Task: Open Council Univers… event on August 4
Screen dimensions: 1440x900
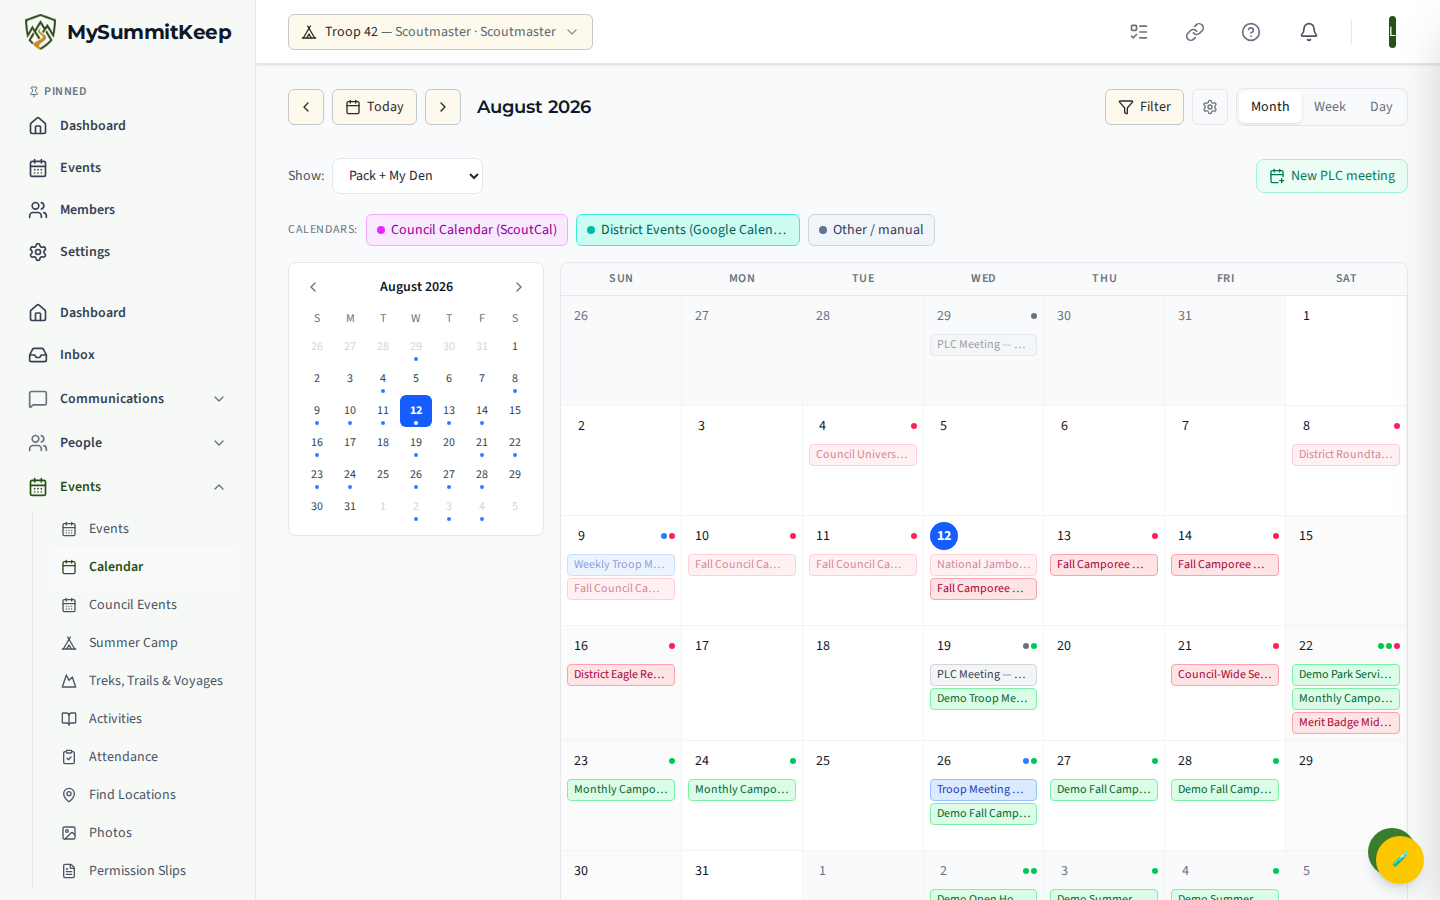Action: coord(863,455)
